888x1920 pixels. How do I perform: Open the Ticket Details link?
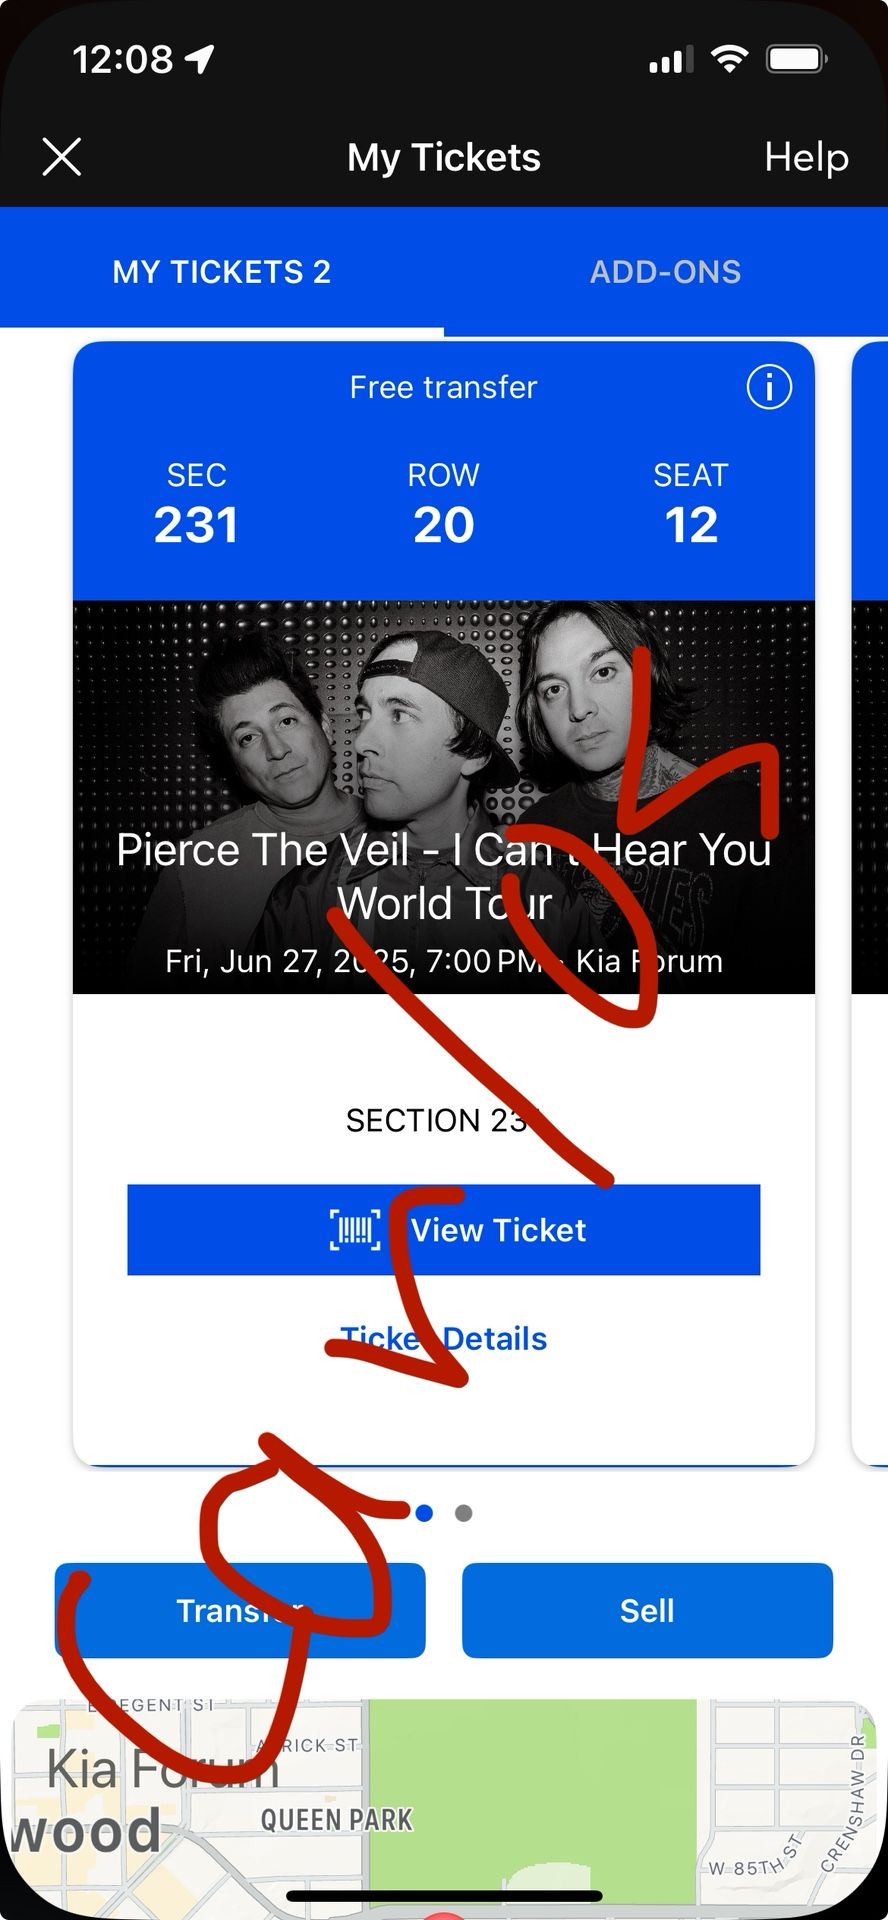[x=444, y=1338]
